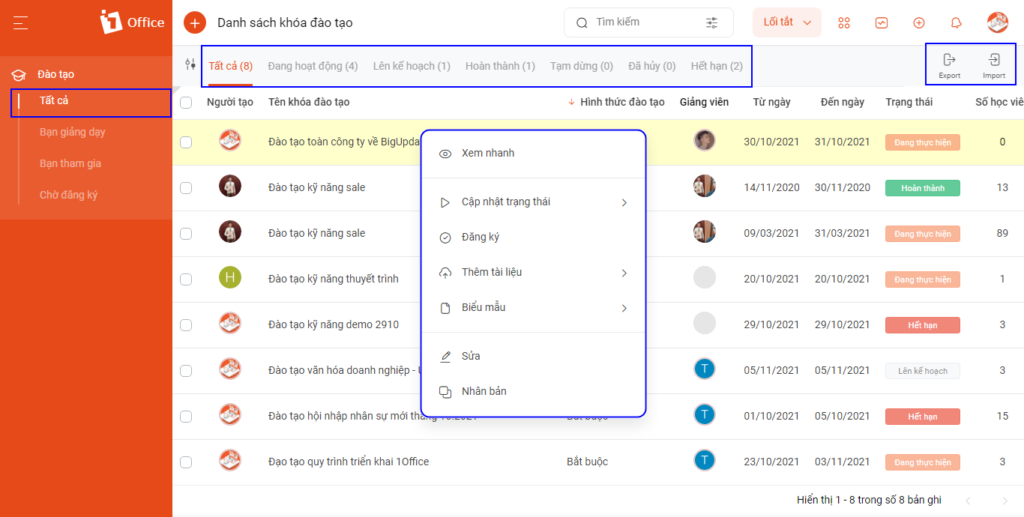This screenshot has width=1024, height=517.
Task: Click the pencil icon for Sửa
Action: pos(445,357)
